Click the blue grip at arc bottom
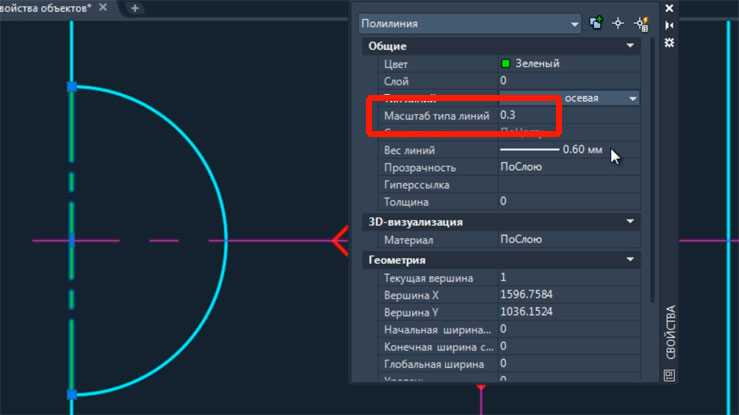 (x=71, y=395)
